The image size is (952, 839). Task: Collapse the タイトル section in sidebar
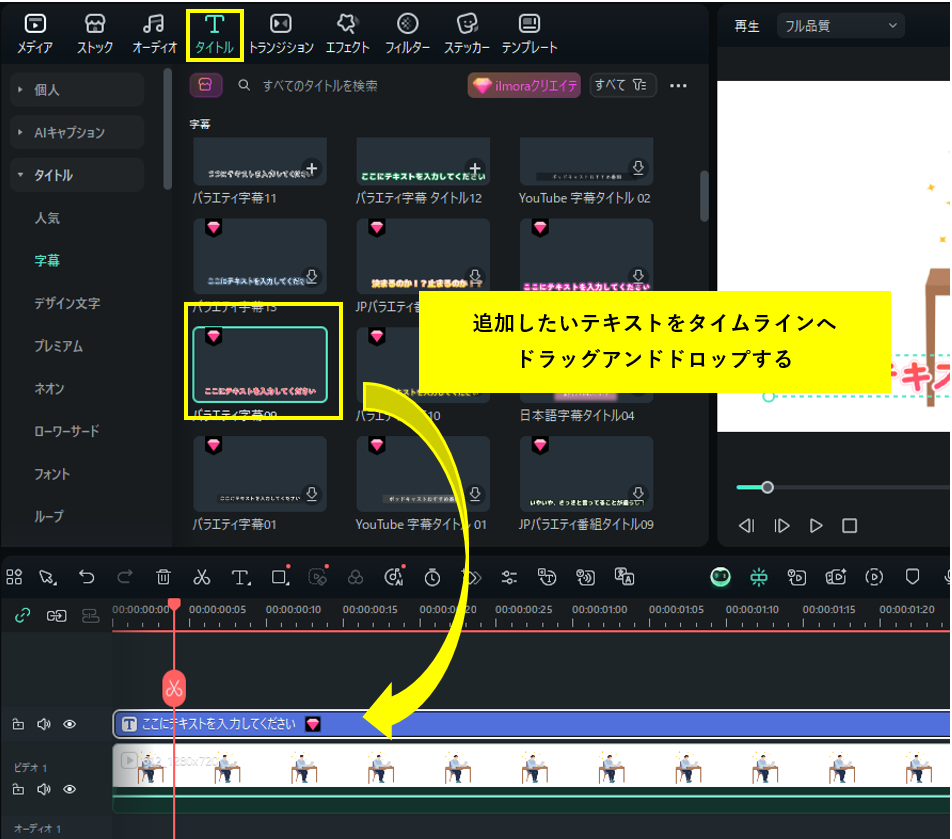(20, 174)
